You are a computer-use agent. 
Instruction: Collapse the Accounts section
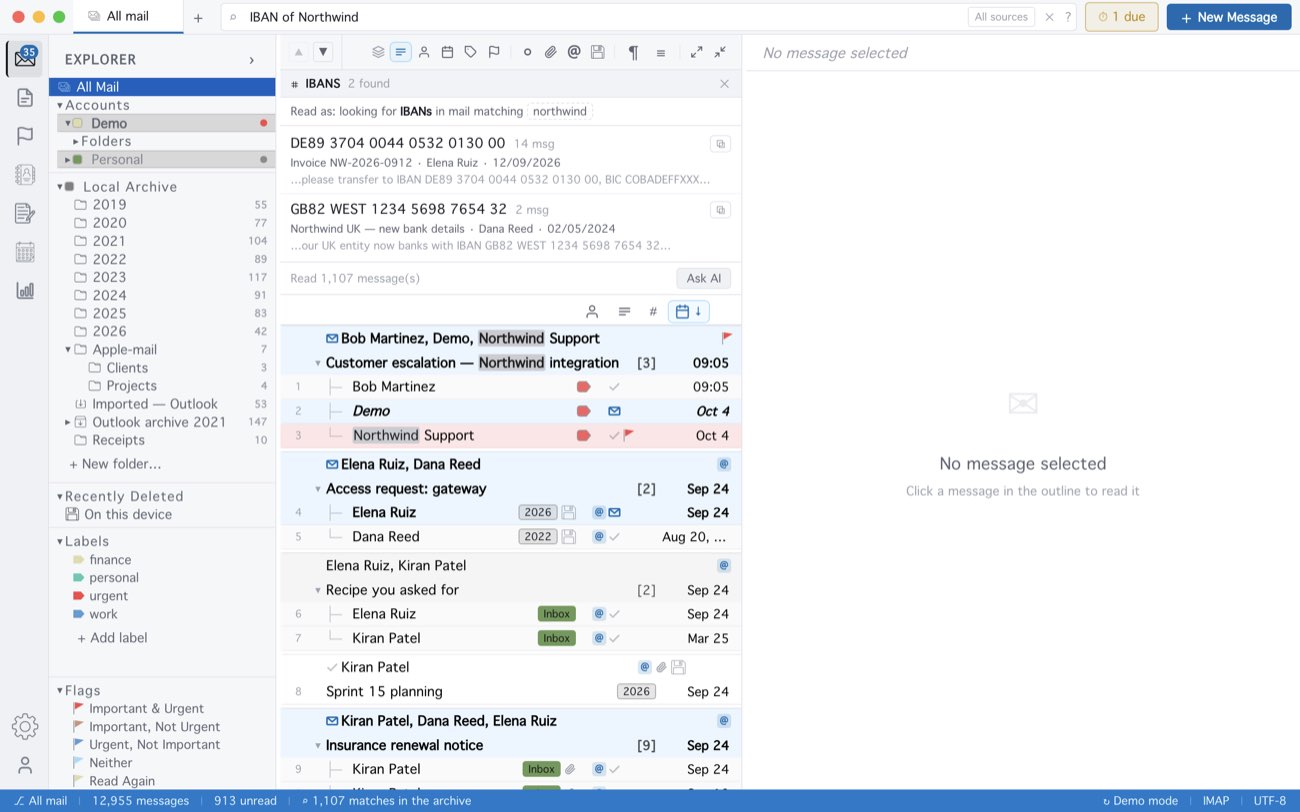tap(60, 105)
